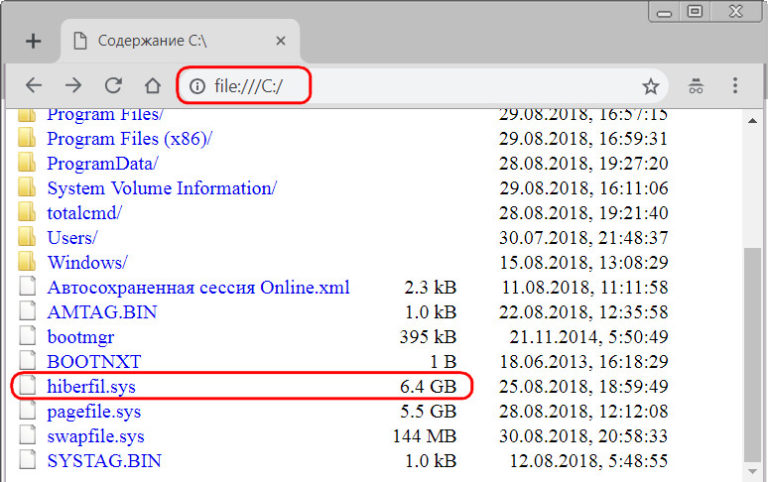Open the hiberfil.sys file link
This screenshot has height=482, width=768.
[x=91, y=386]
